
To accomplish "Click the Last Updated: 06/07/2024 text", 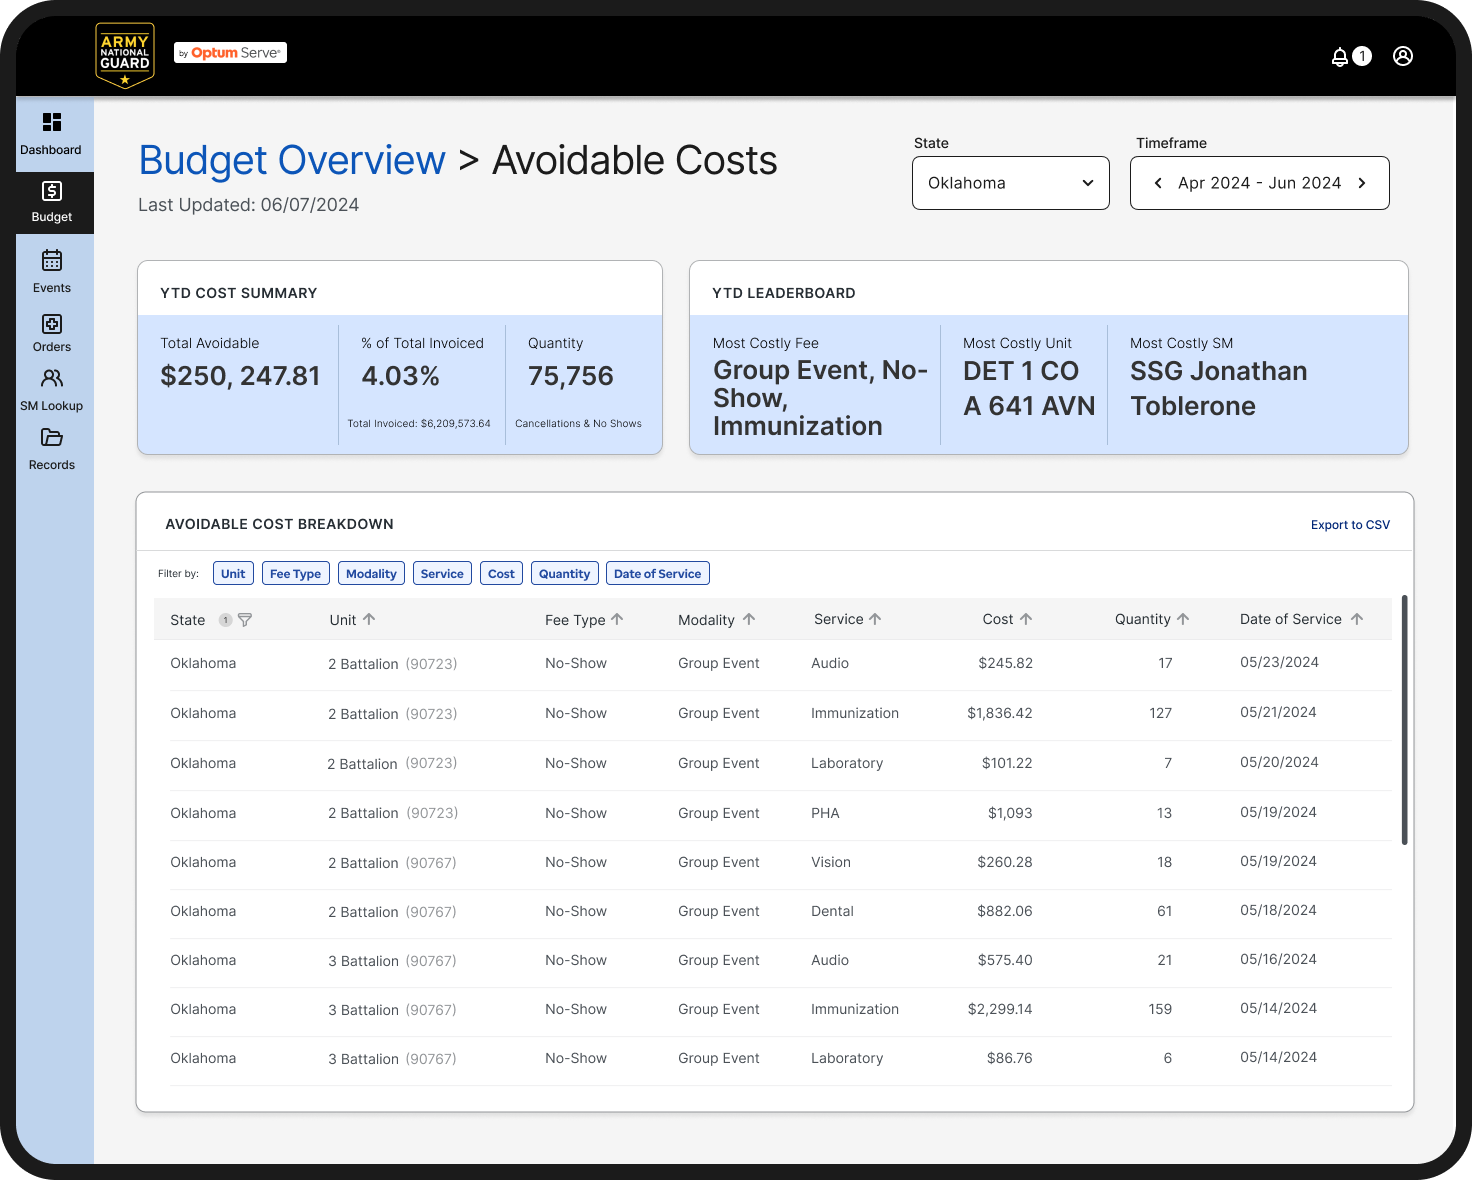I will (x=248, y=205).
